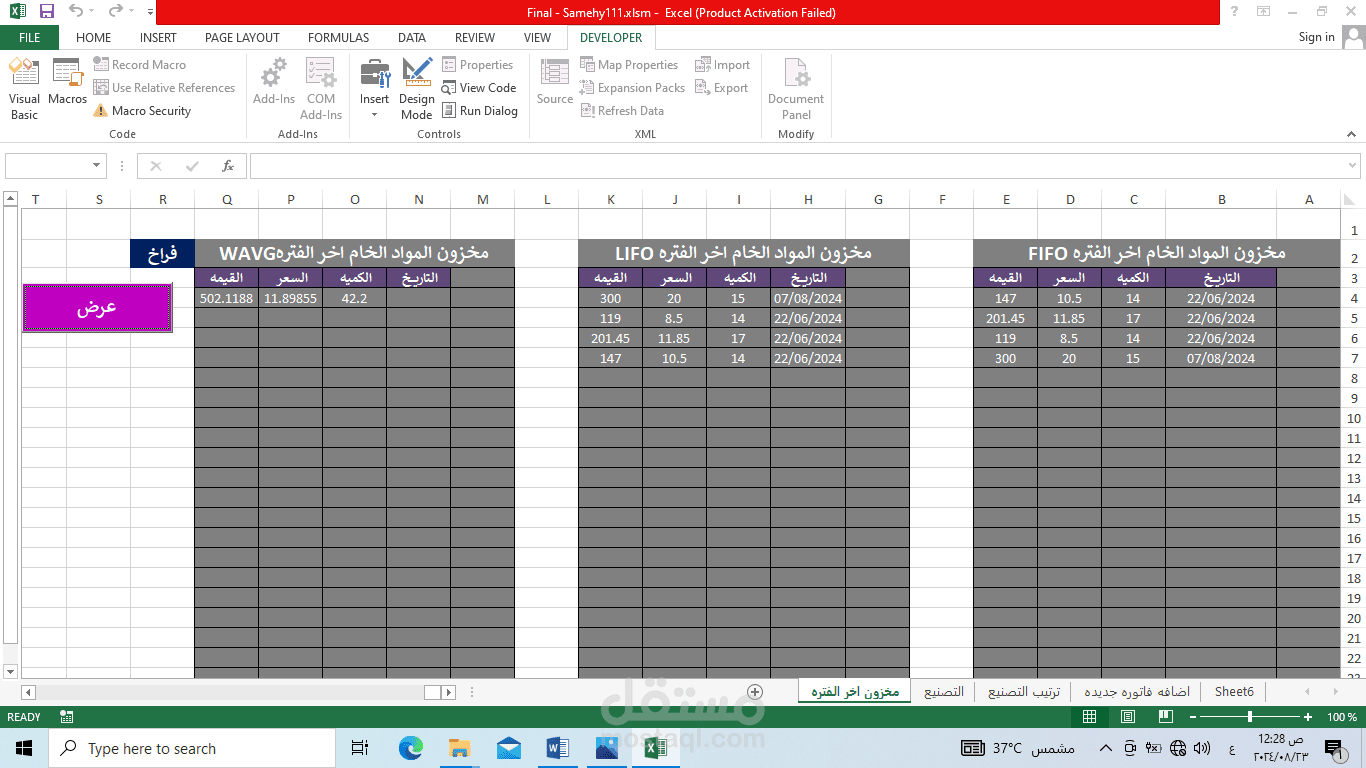Click Record Macro
Screen dimensions: 1366x768
(x=140, y=64)
